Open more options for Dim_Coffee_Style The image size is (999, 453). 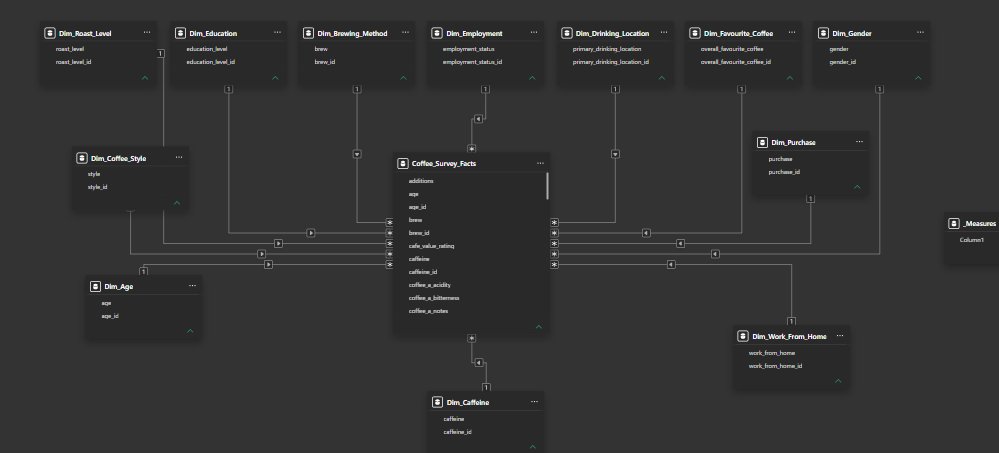click(179, 157)
